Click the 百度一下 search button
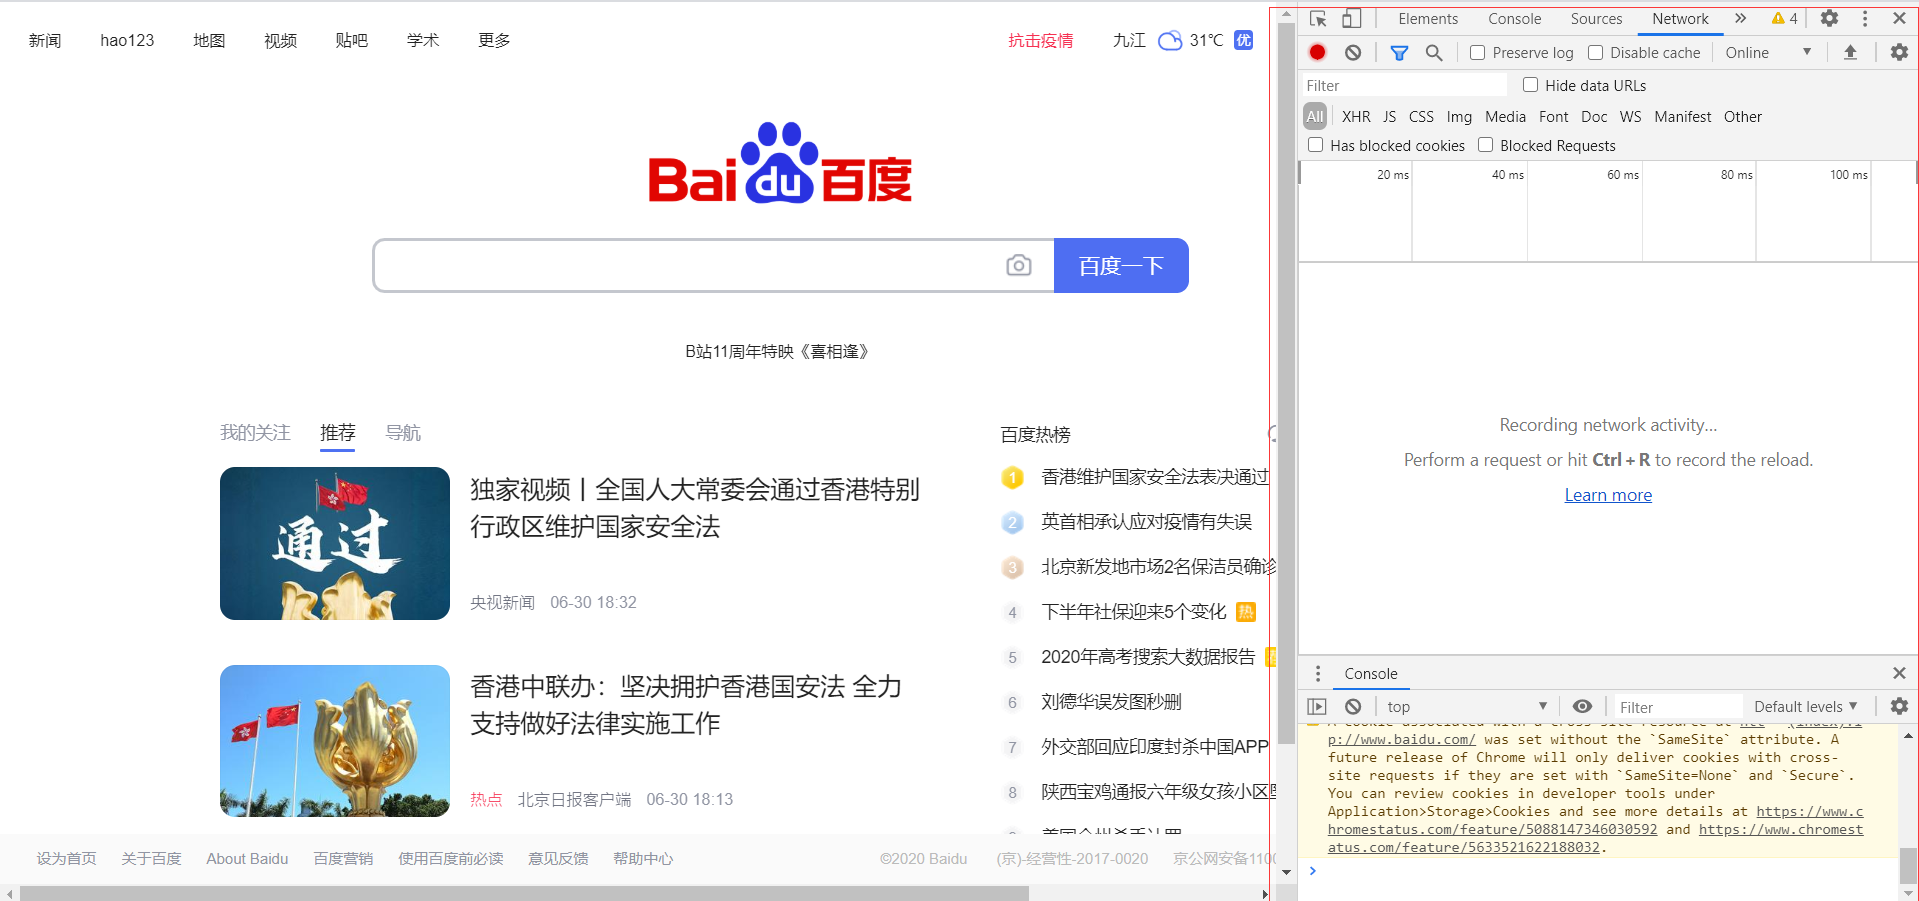This screenshot has height=901, width=1919. point(1121,266)
